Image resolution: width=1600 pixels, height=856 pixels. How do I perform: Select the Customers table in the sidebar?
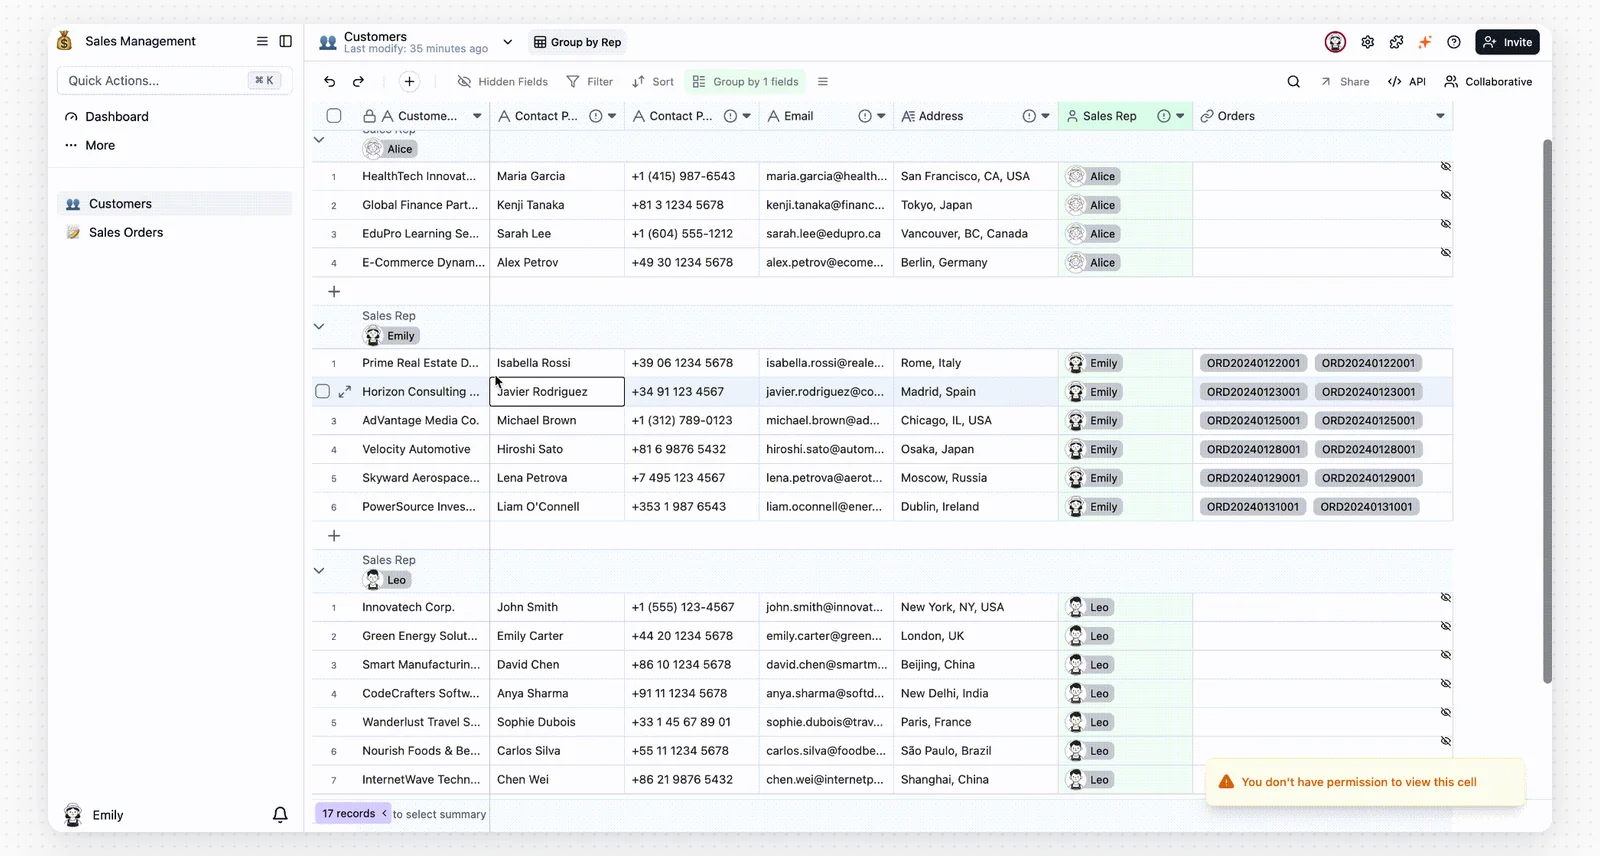tap(175, 204)
